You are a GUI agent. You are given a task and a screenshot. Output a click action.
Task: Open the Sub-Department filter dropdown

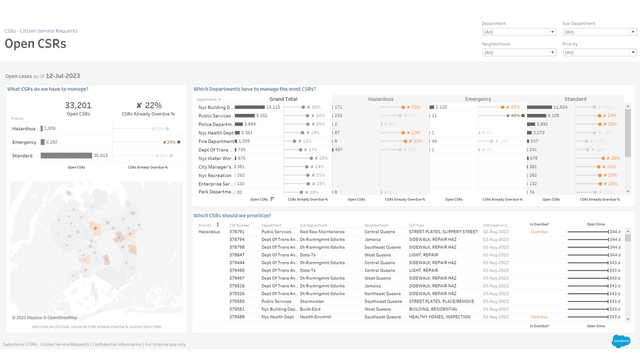(x=600, y=32)
